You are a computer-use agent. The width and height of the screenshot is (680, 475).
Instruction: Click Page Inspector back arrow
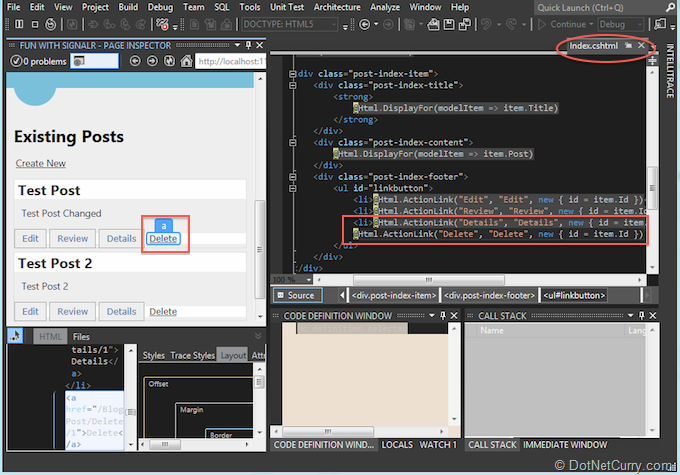[x=135, y=62]
